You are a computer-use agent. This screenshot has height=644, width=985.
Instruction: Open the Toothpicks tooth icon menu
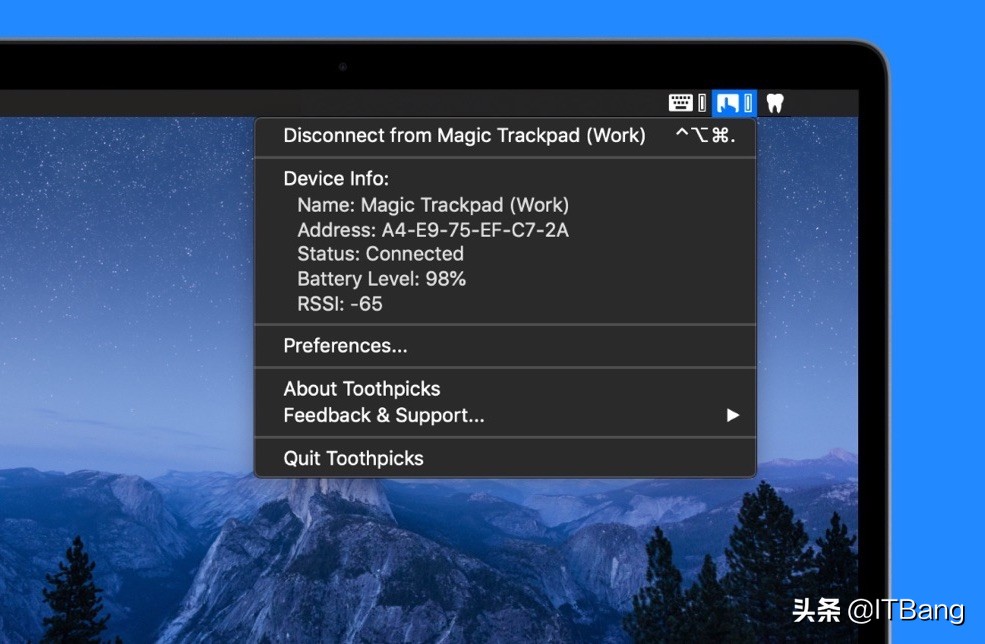click(x=775, y=103)
